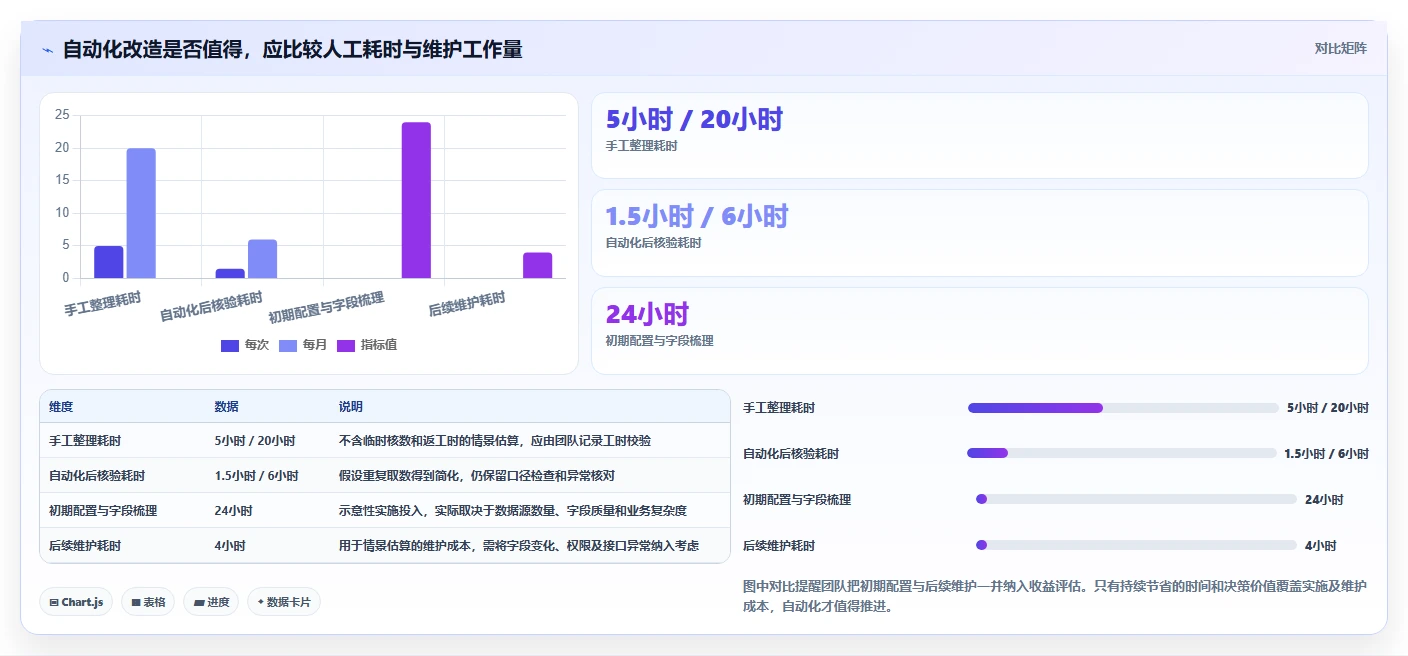Click the 自动化后核验耗时 progress bar

click(1122, 453)
